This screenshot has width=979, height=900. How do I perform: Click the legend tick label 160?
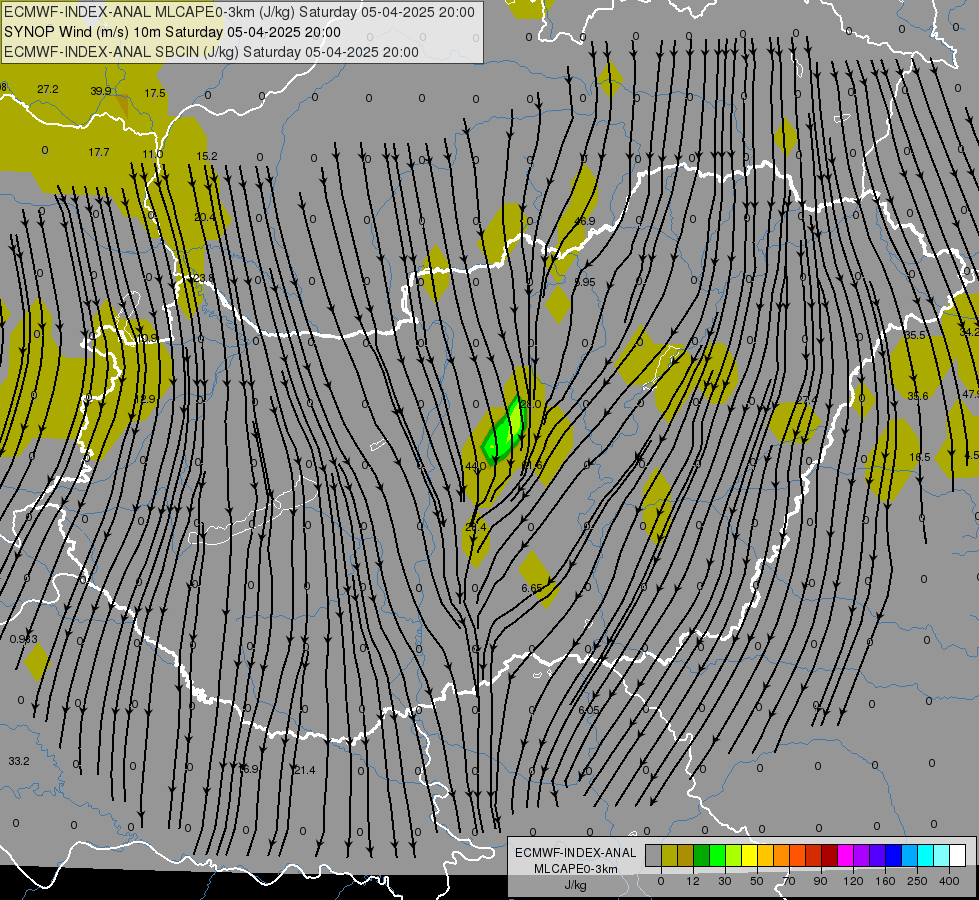point(885,881)
